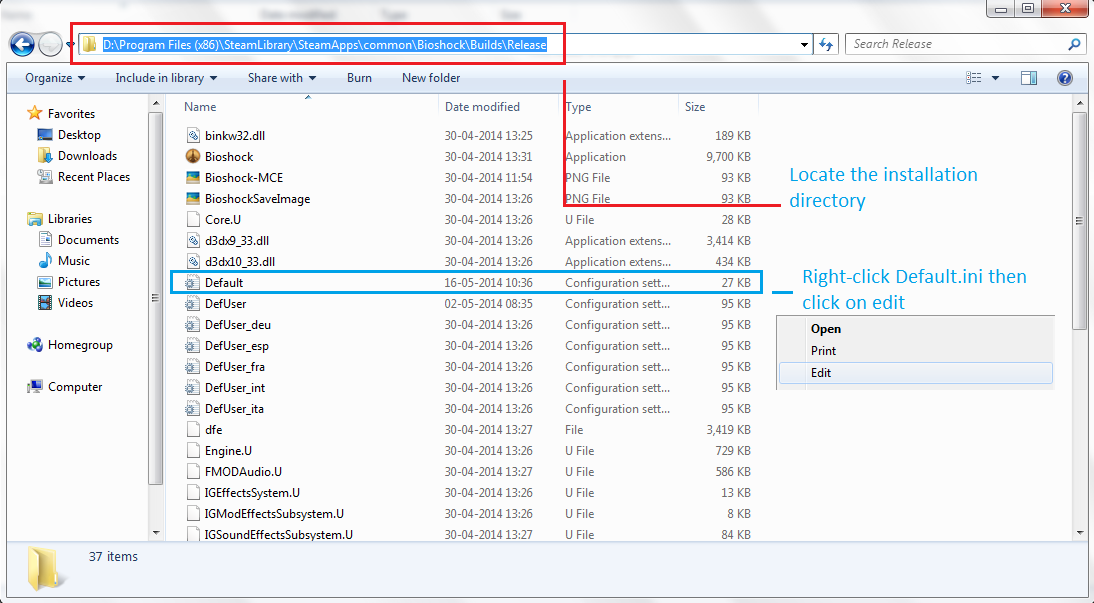Click the Forward navigation arrow

[x=50, y=45]
